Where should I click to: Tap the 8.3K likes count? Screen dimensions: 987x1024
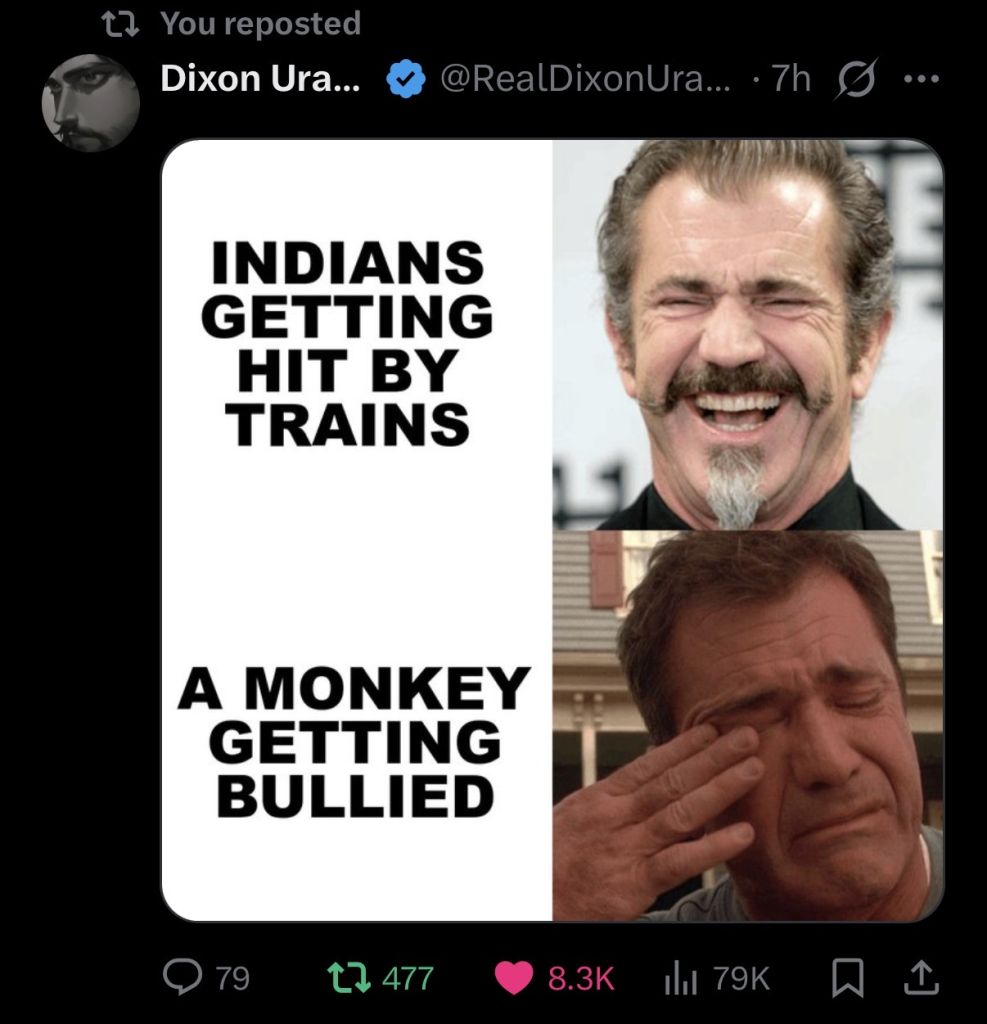coord(581,979)
